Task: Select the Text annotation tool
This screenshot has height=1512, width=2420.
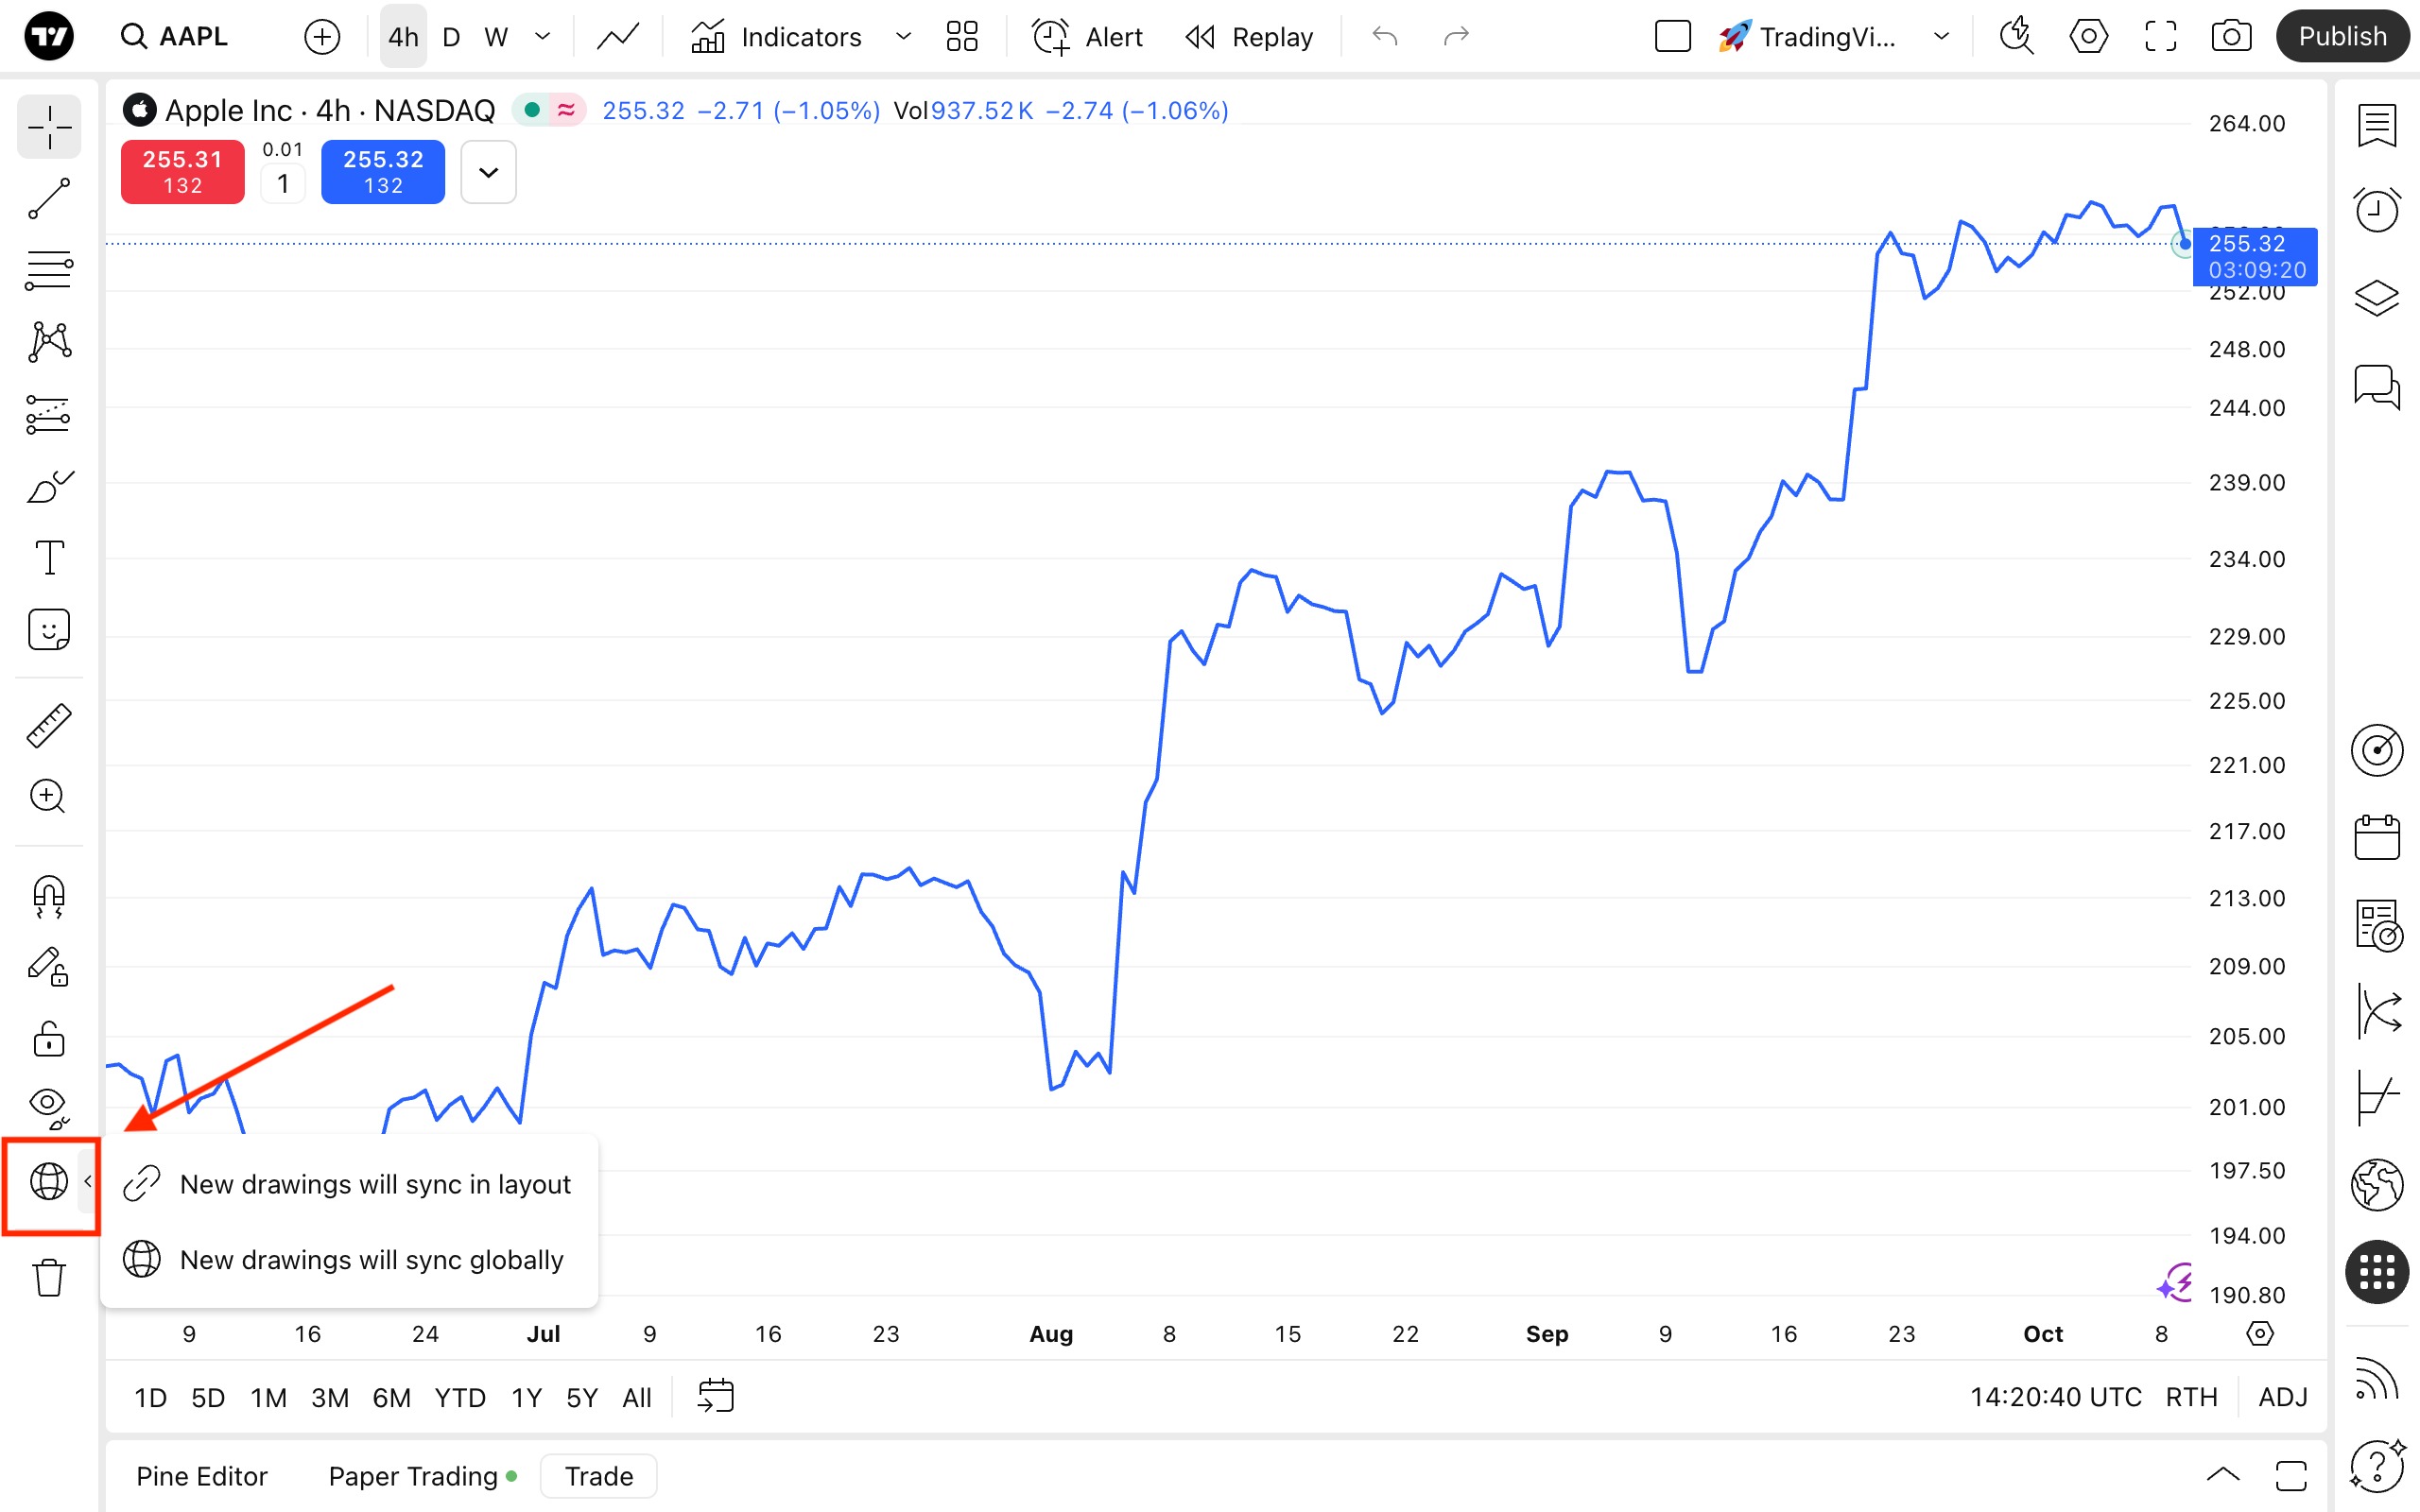Action: coord(48,557)
